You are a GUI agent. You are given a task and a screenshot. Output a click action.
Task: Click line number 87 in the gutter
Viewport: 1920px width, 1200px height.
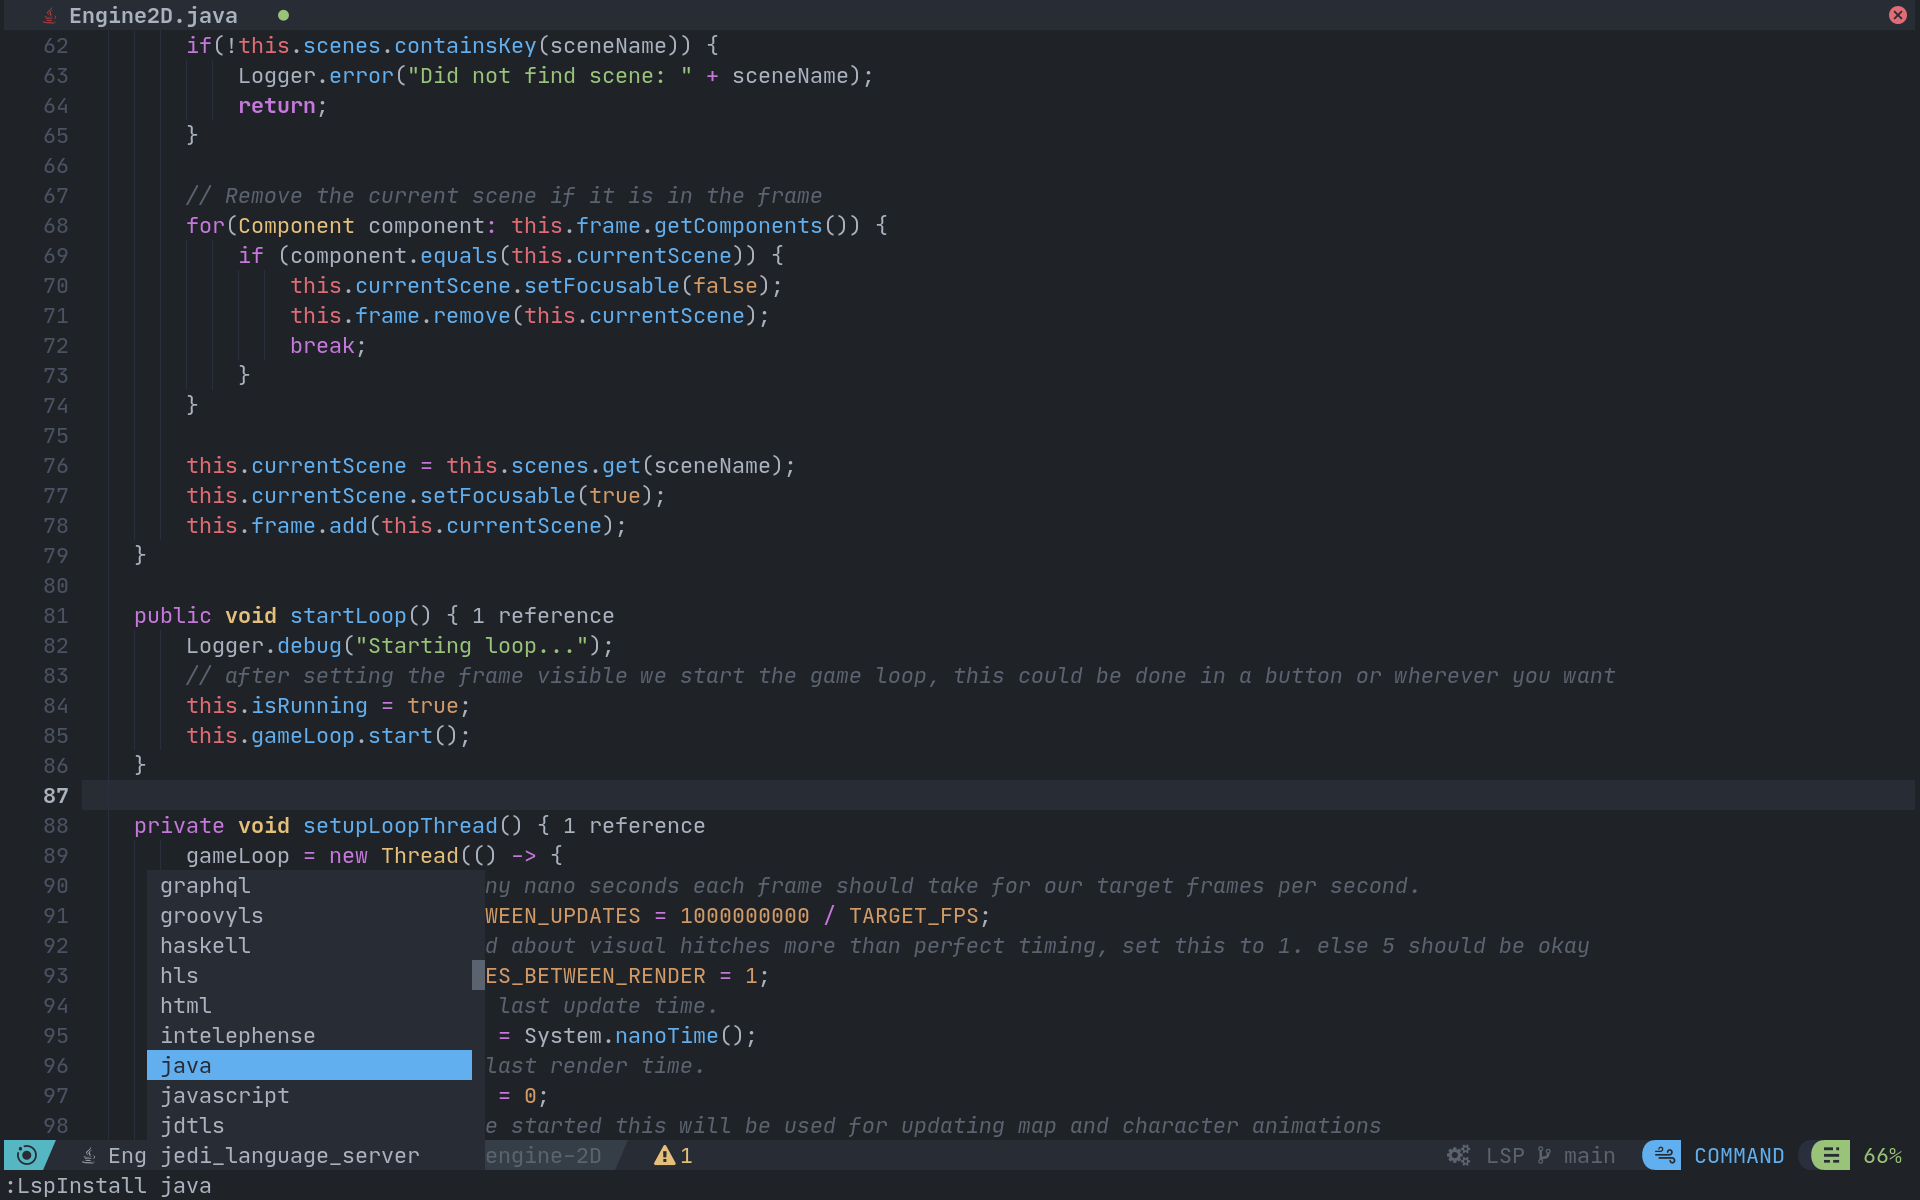pyautogui.click(x=56, y=796)
